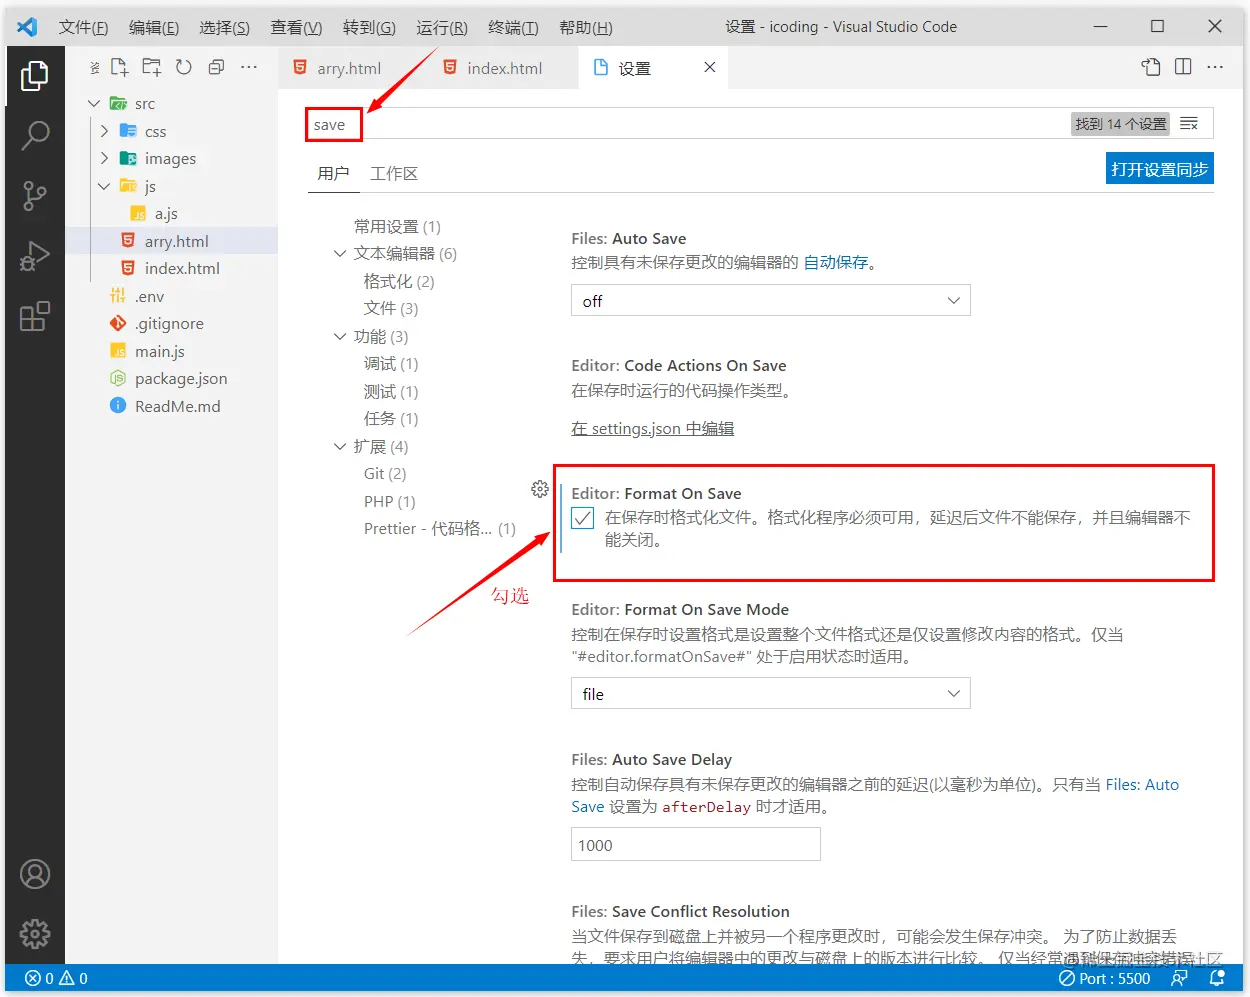Uncheck the Format On Save checkbox
The image size is (1250, 997).
(x=583, y=518)
